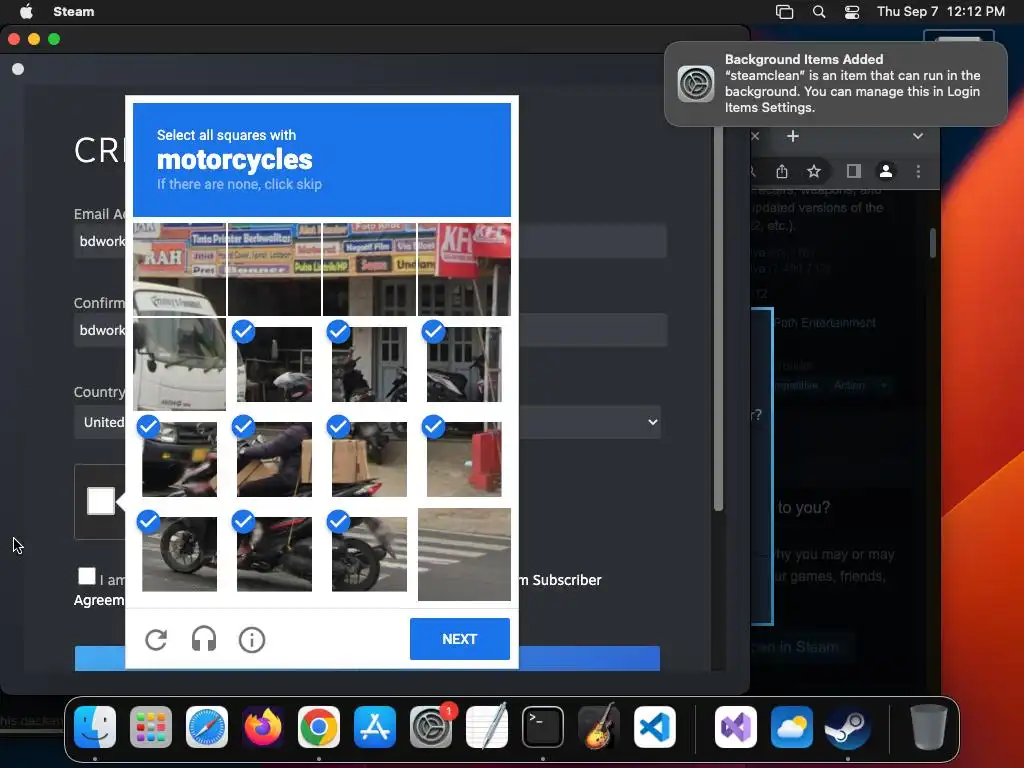Launch Firefox from the dock
Screen dimensions: 1024x768
pyautogui.click(x=263, y=727)
